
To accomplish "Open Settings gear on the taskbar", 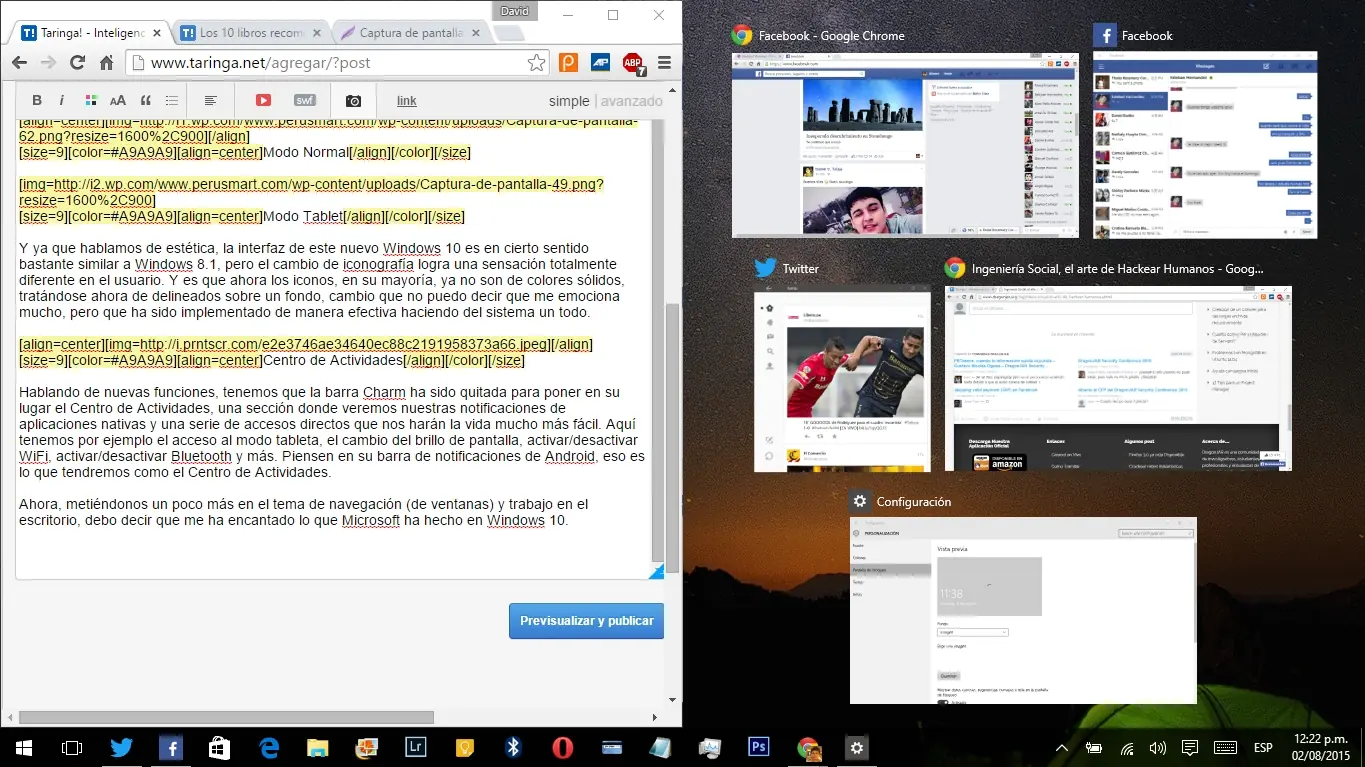I will click(856, 747).
